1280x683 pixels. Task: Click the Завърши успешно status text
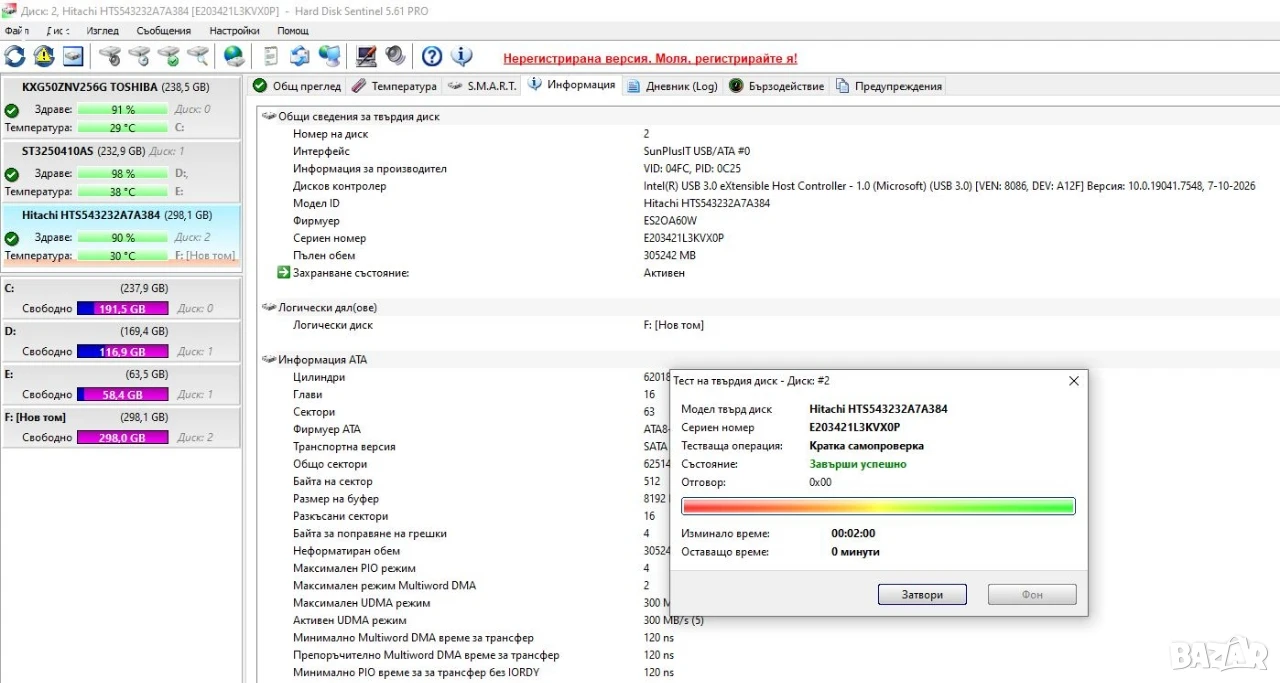point(858,464)
